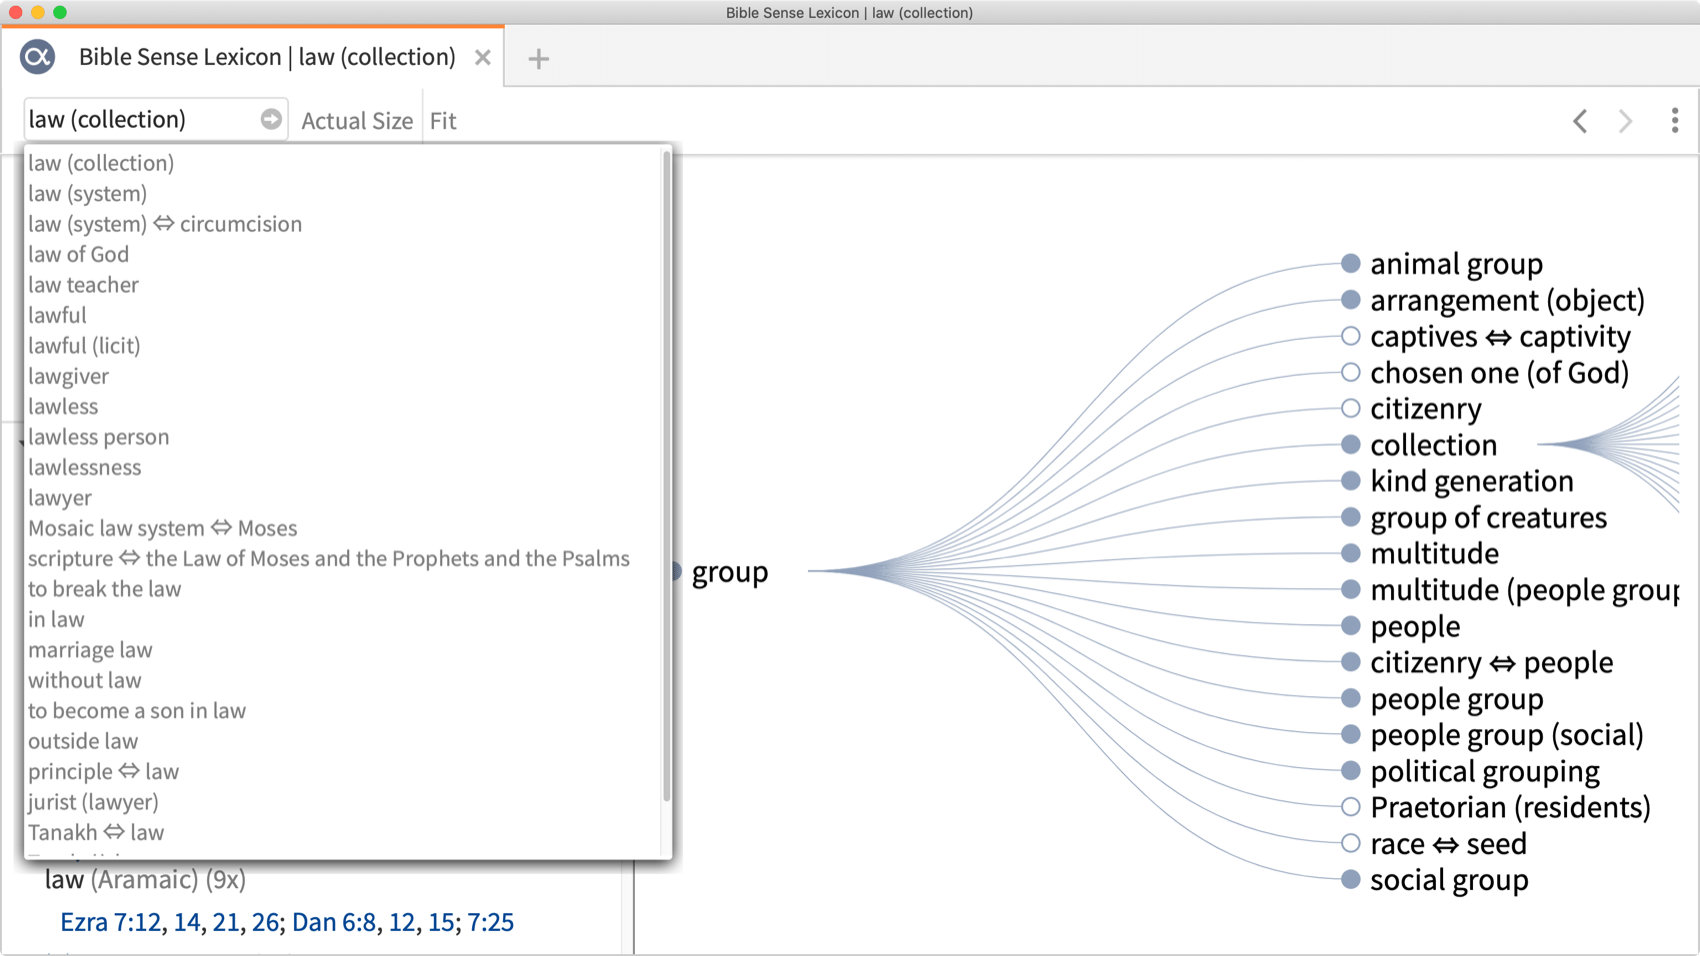Click the forward navigation arrow
The width and height of the screenshot is (1700, 956).
point(1626,121)
